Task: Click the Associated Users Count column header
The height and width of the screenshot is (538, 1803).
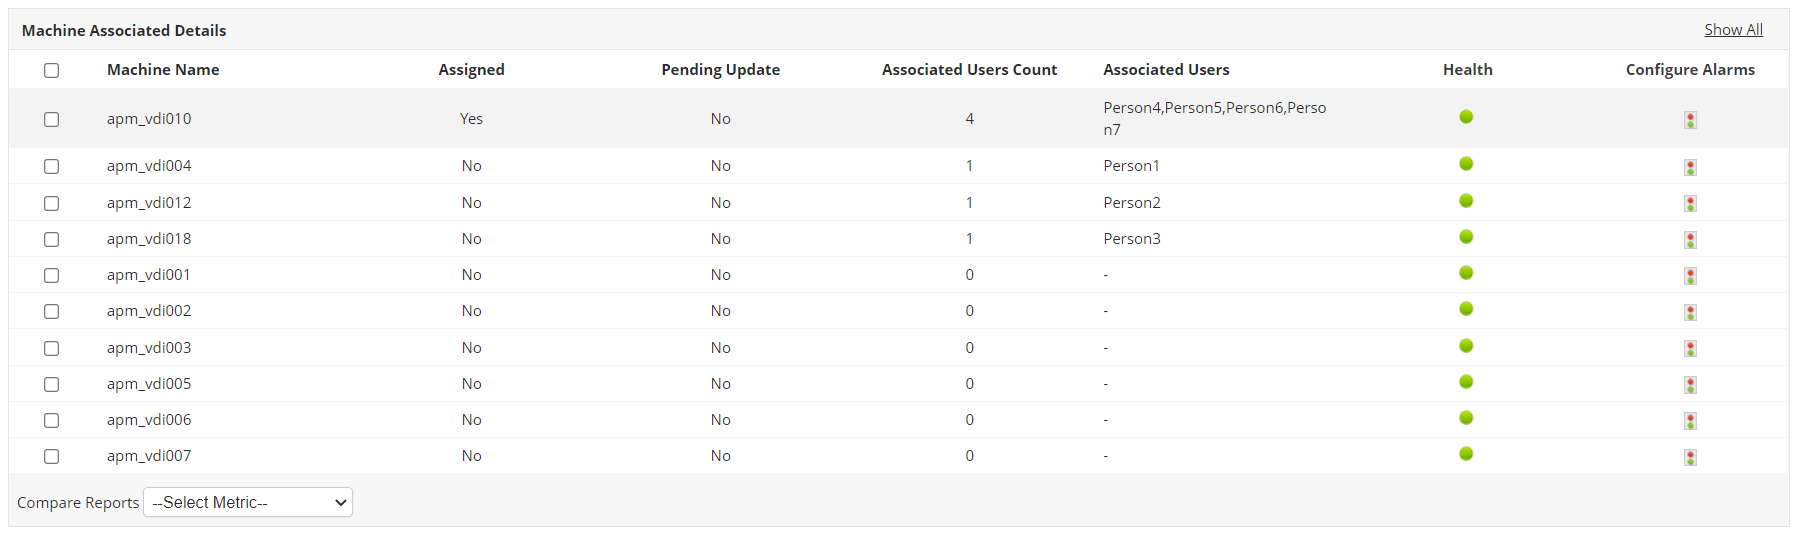Action: pyautogui.click(x=969, y=70)
